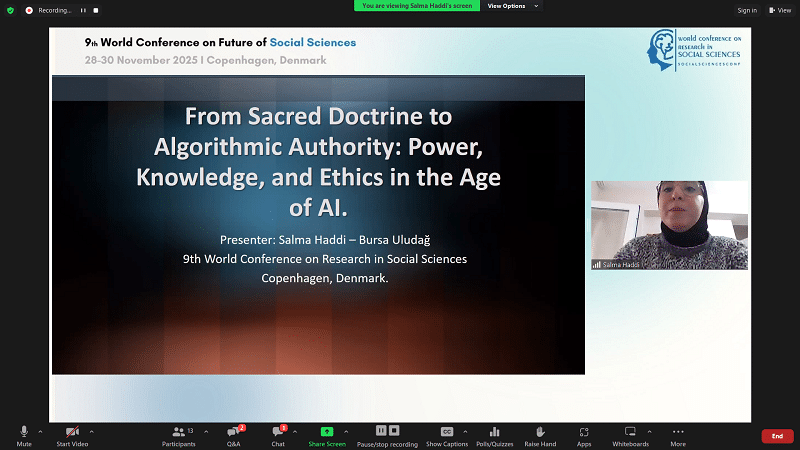Start video with camera button
The width and height of the screenshot is (800, 450).
click(x=72, y=434)
